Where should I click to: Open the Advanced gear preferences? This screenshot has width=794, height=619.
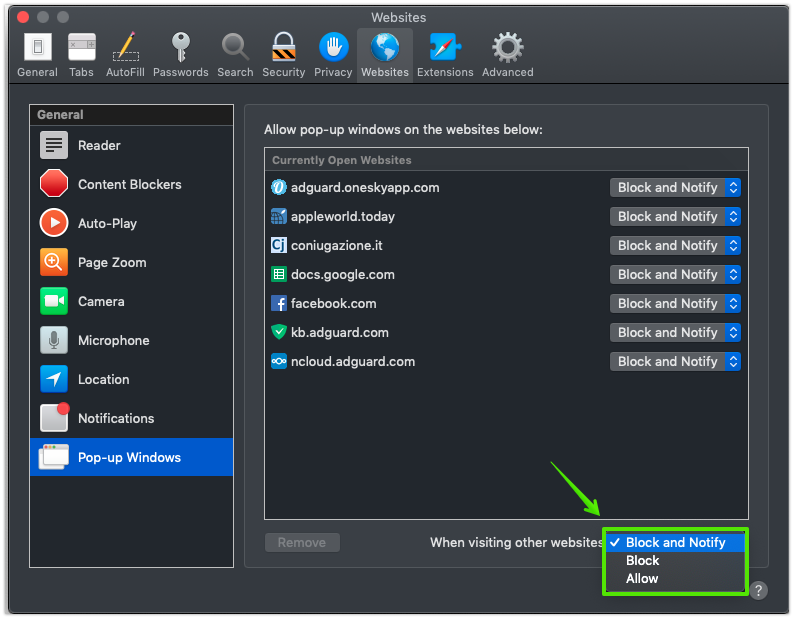point(507,54)
